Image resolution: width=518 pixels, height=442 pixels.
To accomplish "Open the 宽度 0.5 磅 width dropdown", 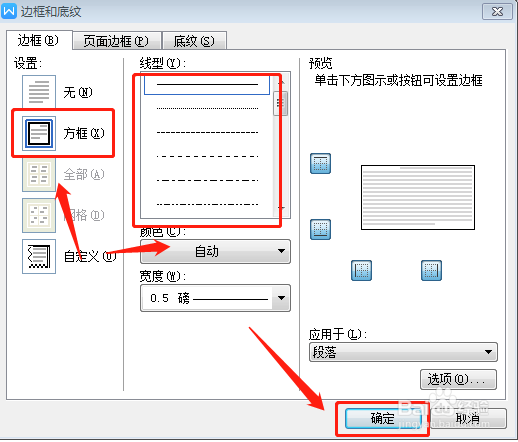I will click(x=215, y=298).
